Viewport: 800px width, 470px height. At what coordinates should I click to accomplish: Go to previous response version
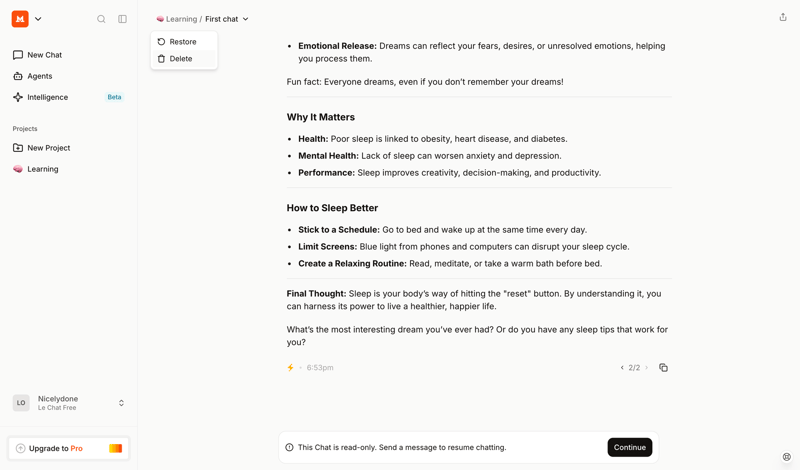tap(622, 368)
